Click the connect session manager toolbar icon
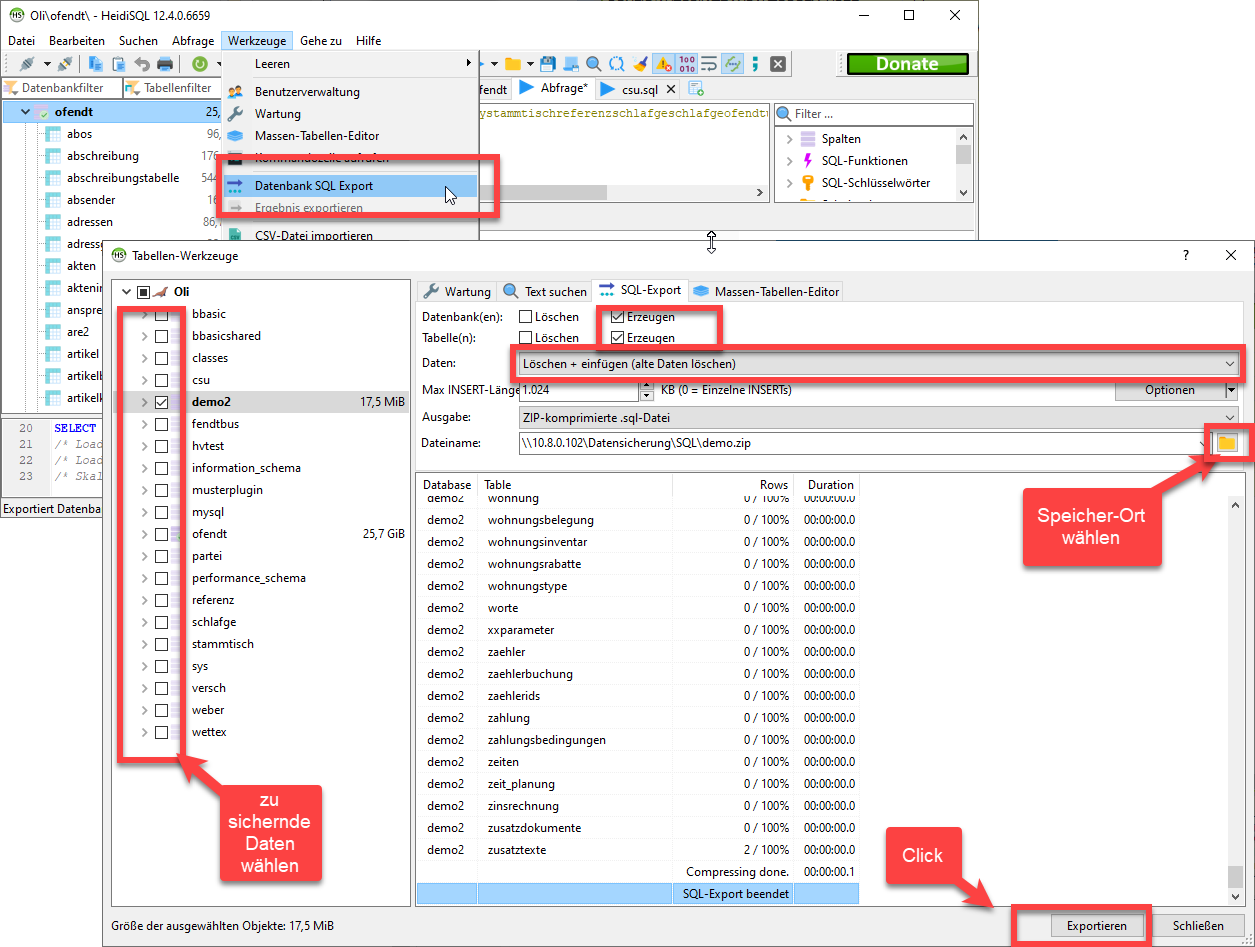The width and height of the screenshot is (1255, 947). pyautogui.click(x=28, y=64)
